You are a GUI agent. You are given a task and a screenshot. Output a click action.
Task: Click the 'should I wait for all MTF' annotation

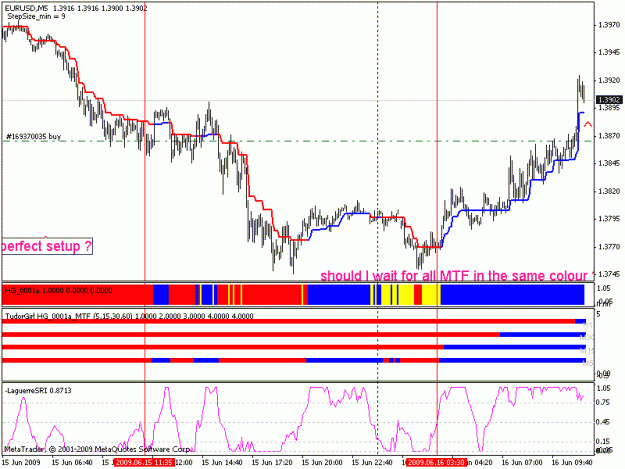pyautogui.click(x=458, y=276)
